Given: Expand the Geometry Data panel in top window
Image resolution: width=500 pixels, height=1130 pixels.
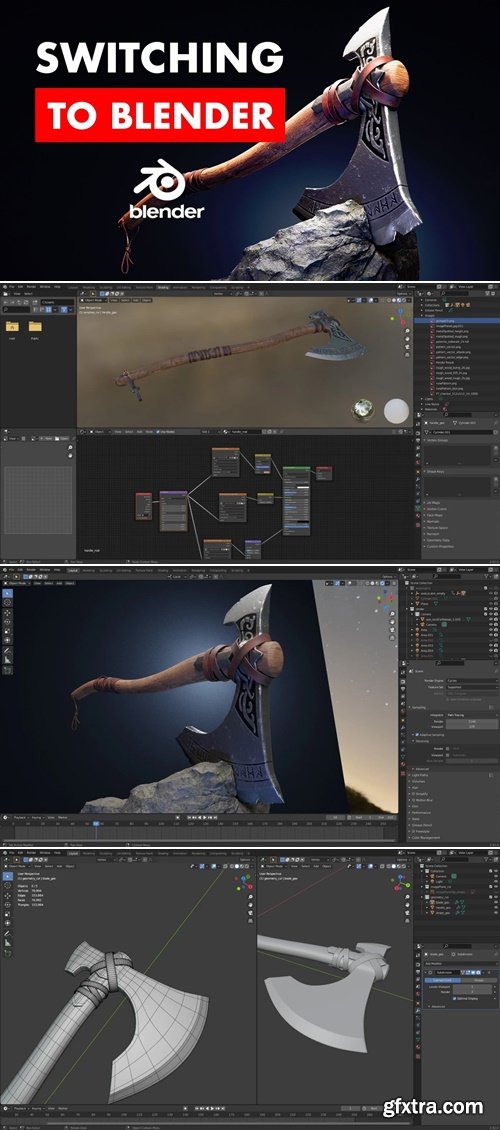Looking at the screenshot, I should pyautogui.click(x=438, y=539).
